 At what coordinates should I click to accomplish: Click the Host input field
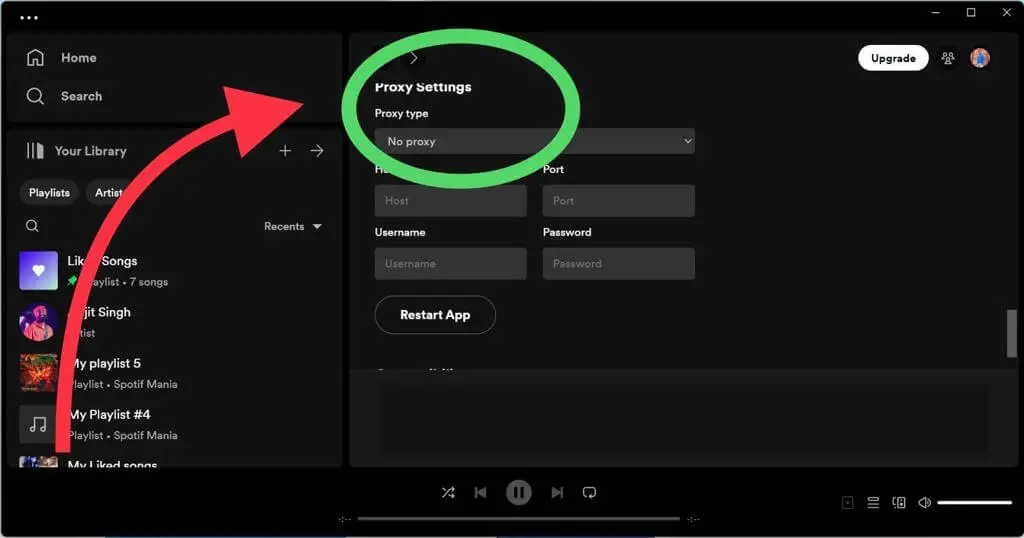pos(451,200)
